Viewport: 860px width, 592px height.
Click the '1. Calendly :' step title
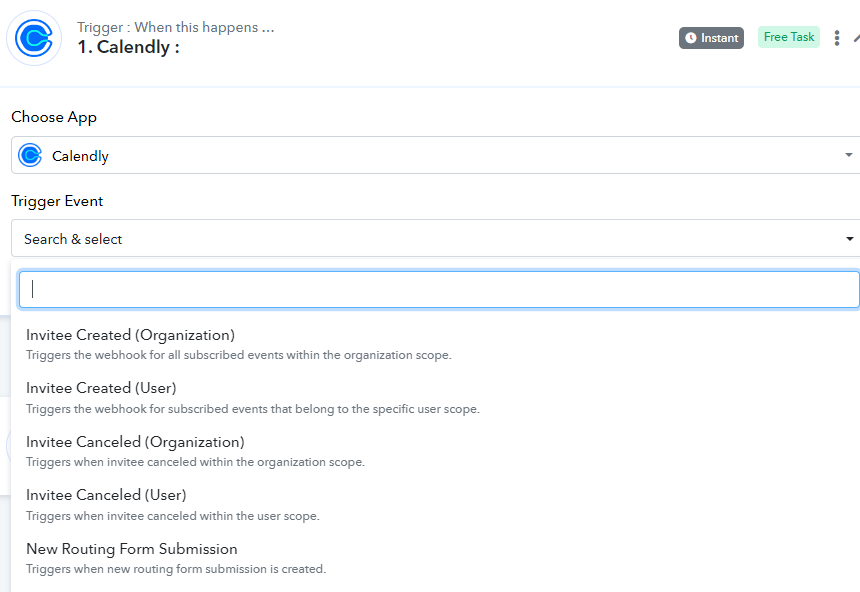pyautogui.click(x=128, y=47)
